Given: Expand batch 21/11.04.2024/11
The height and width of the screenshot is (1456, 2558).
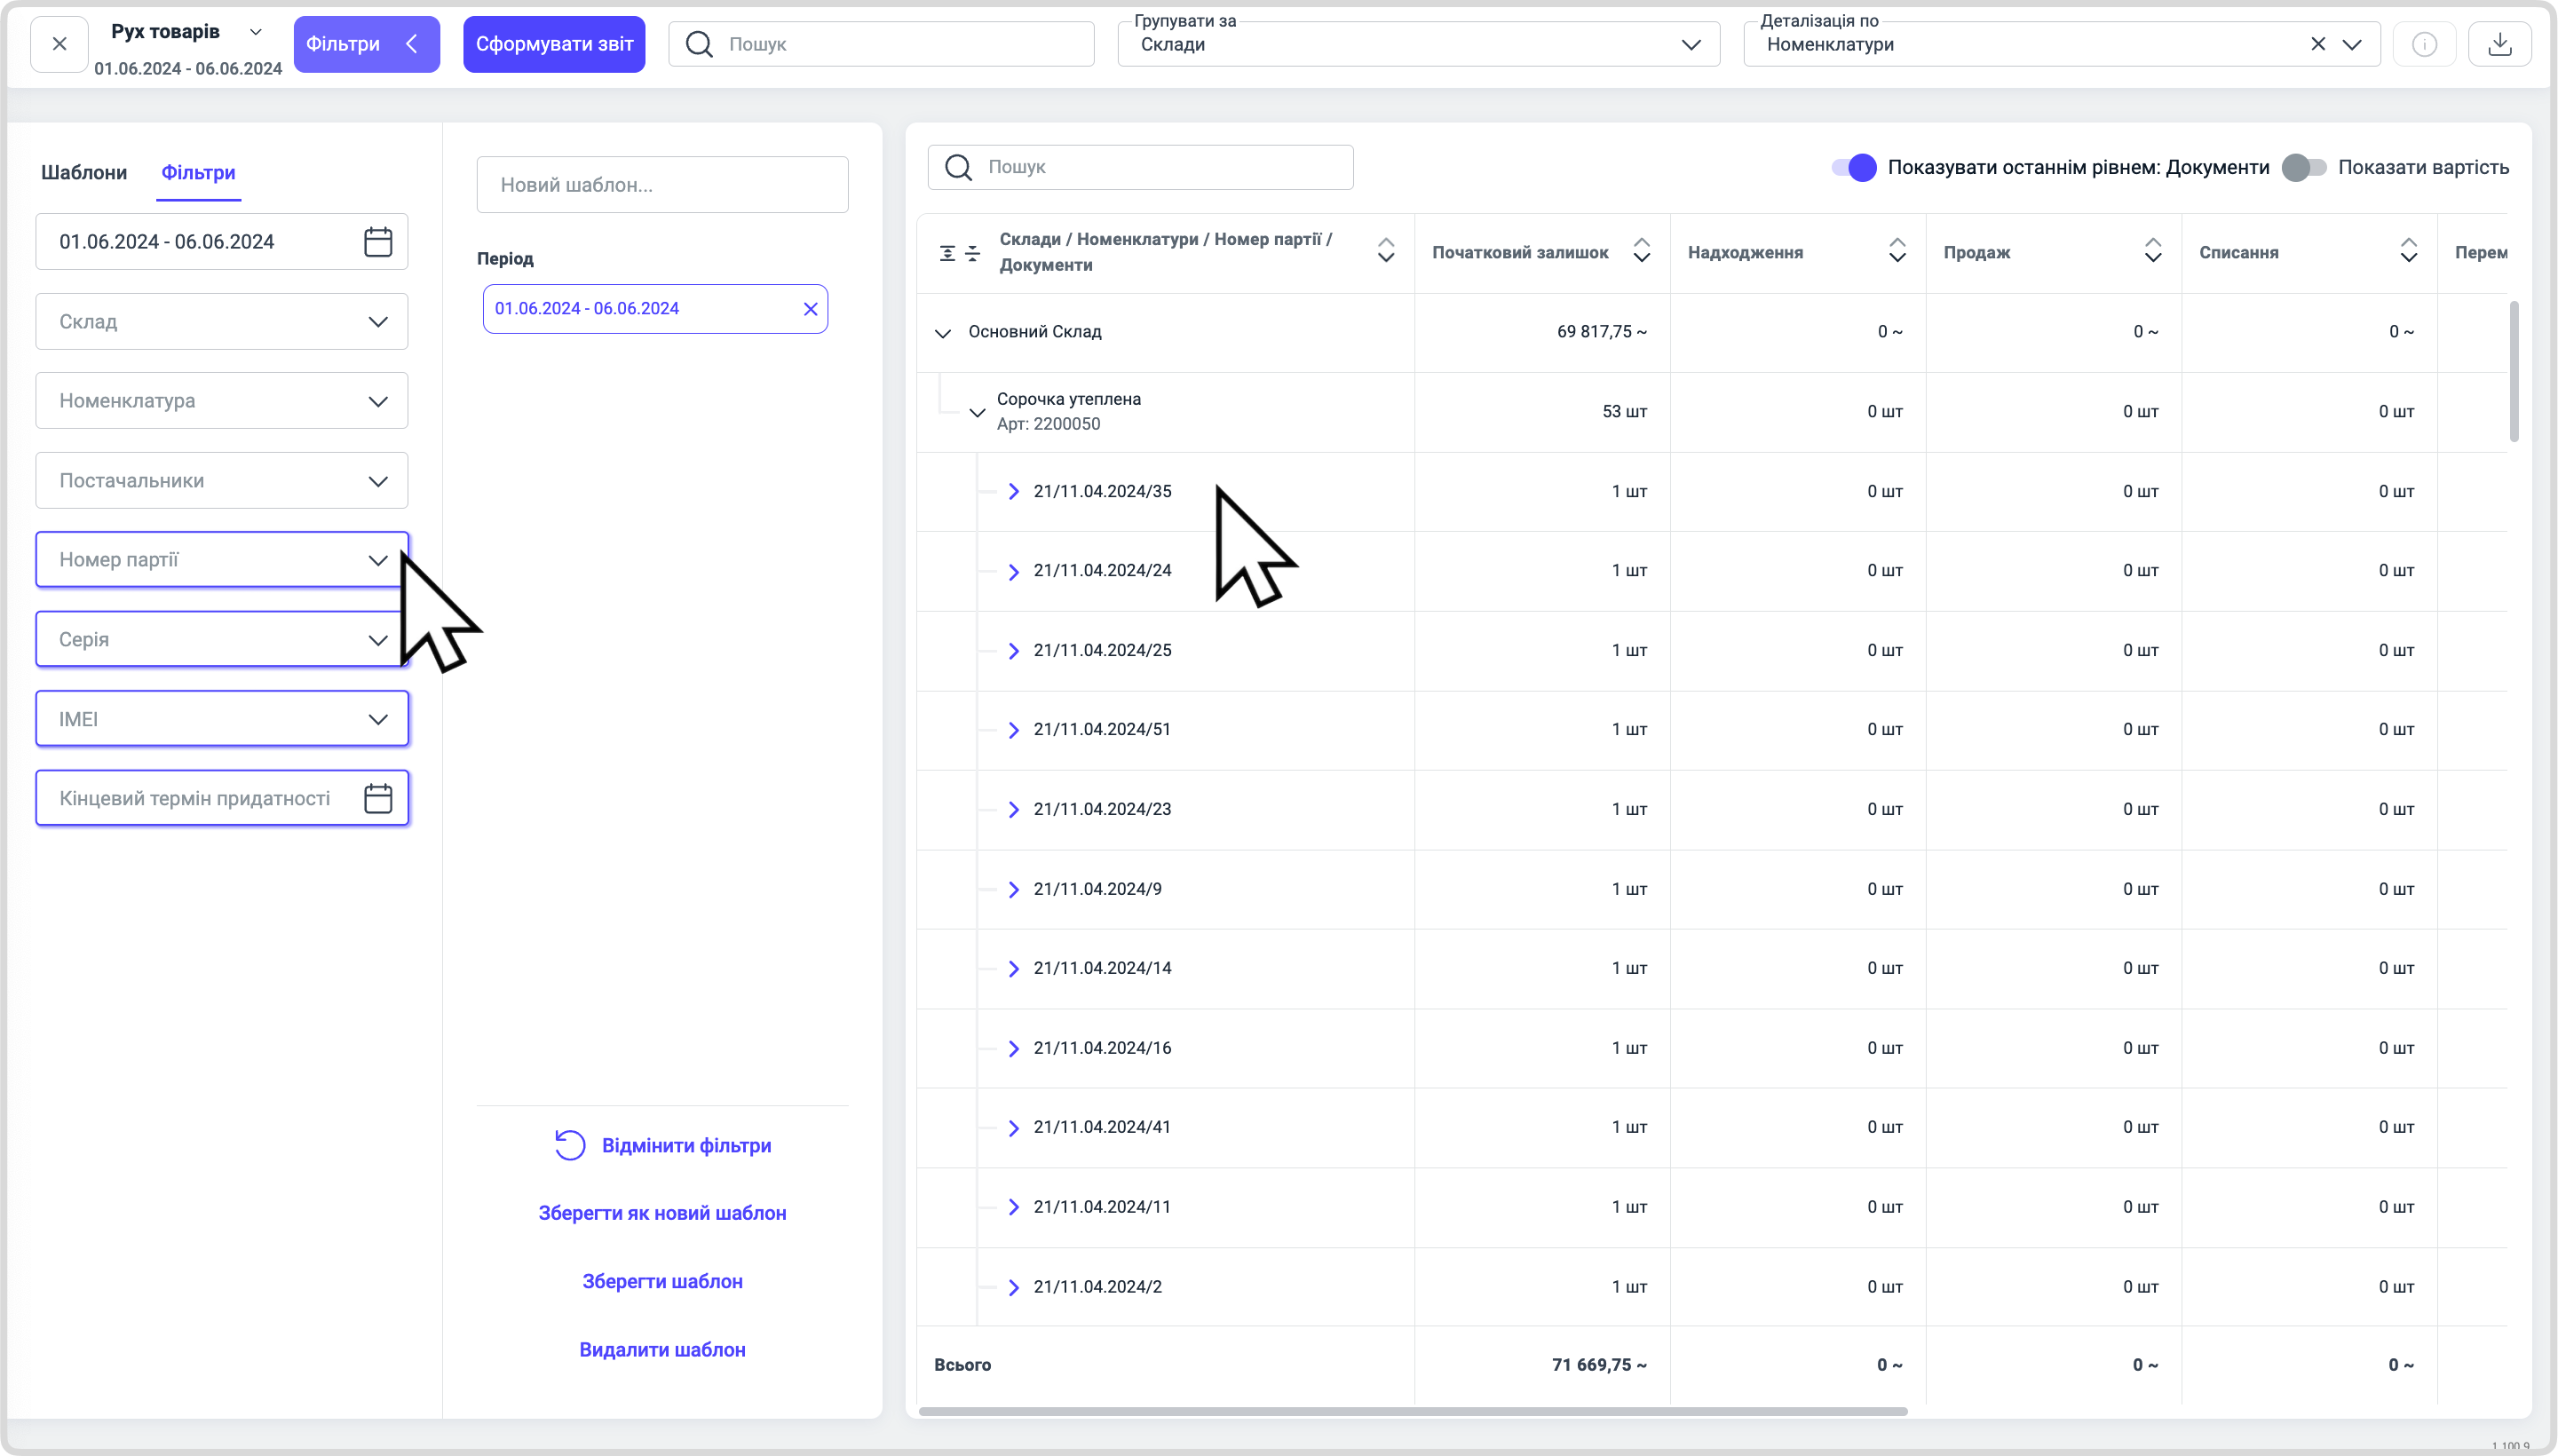Looking at the screenshot, I should (1013, 1207).
